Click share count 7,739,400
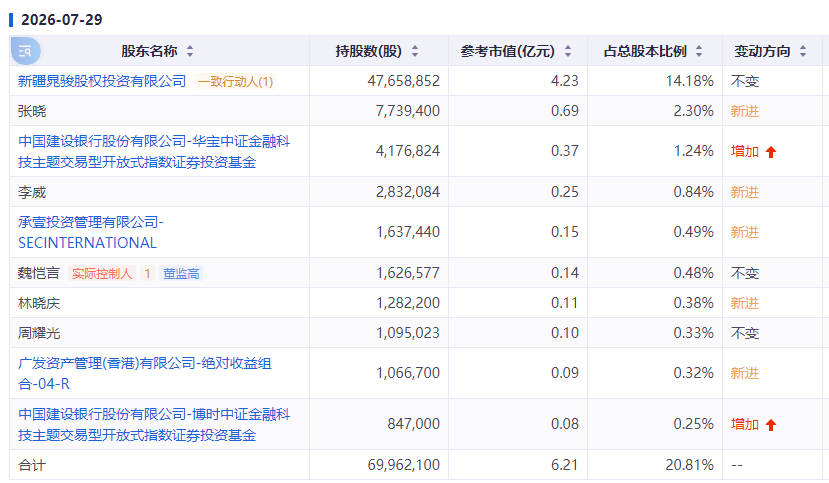The height and width of the screenshot is (483, 829). (x=408, y=111)
